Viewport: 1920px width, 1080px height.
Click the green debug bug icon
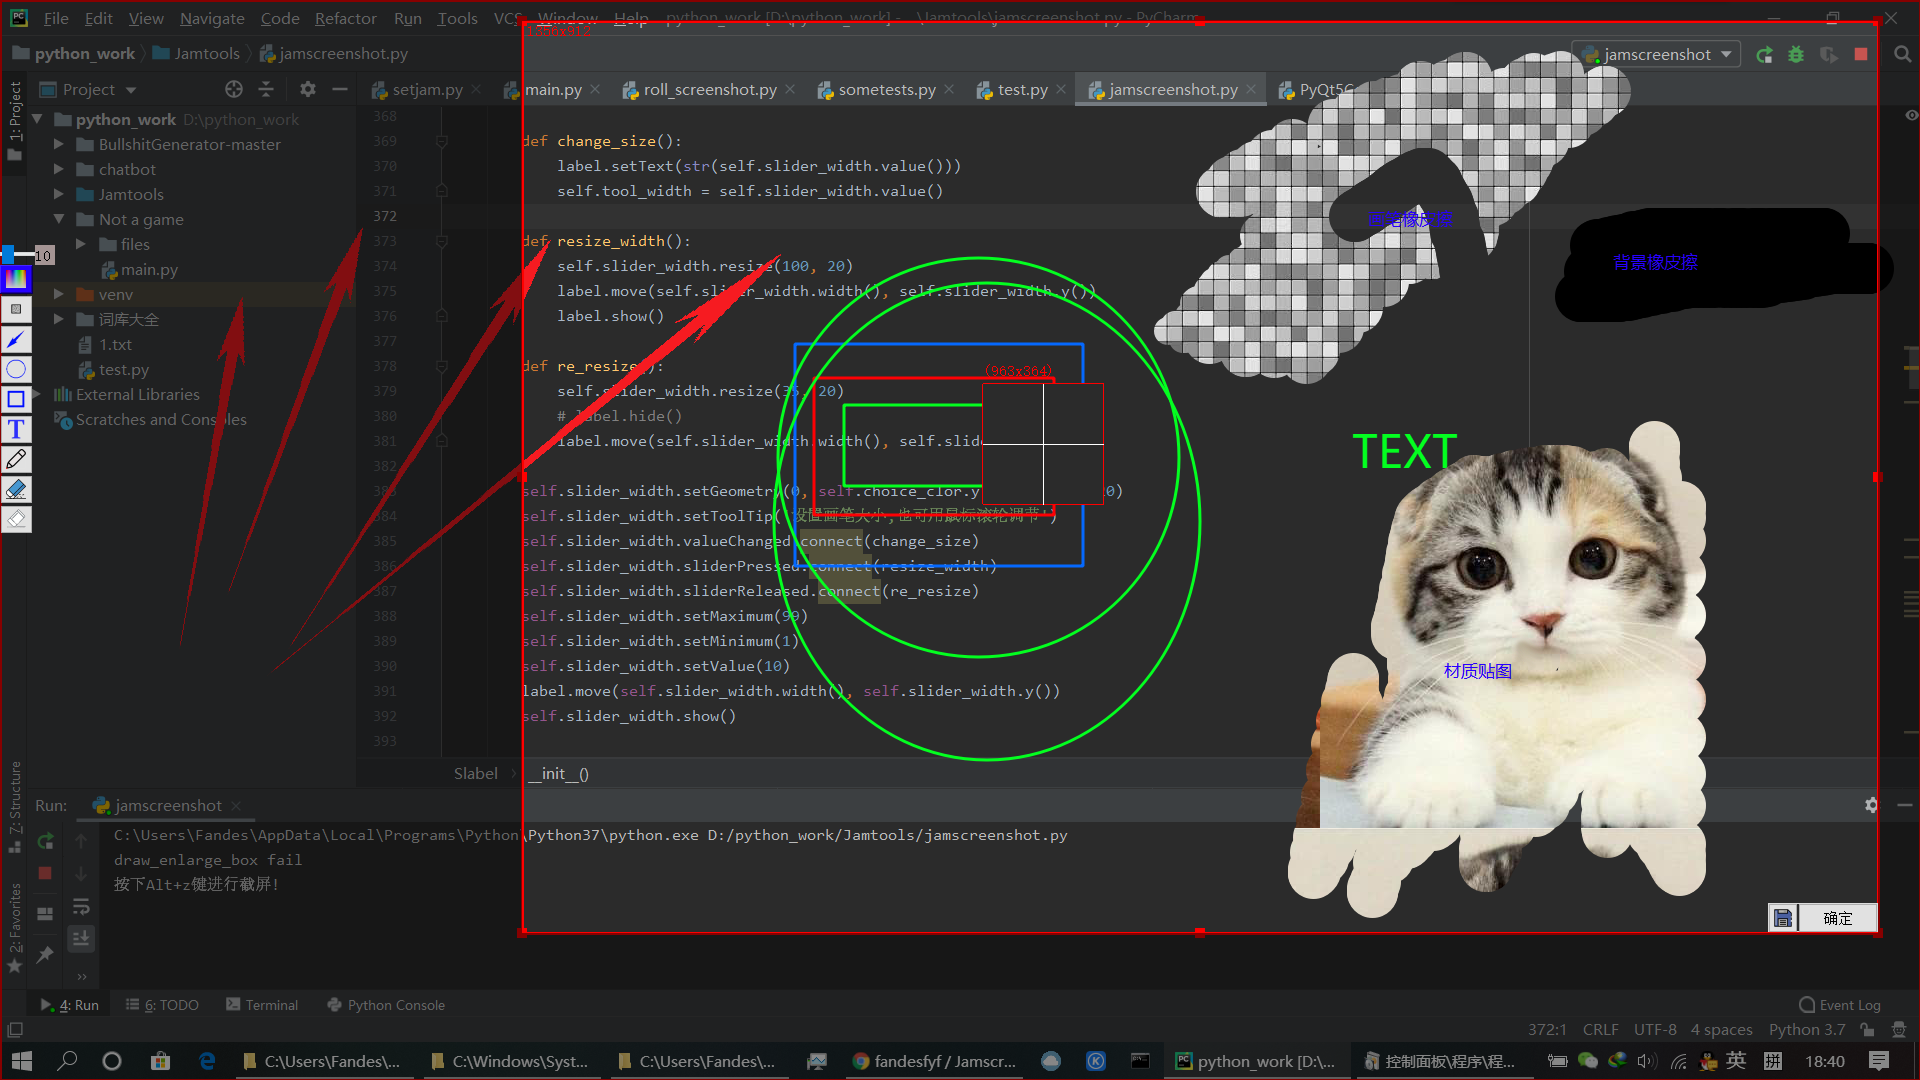(x=1796, y=55)
